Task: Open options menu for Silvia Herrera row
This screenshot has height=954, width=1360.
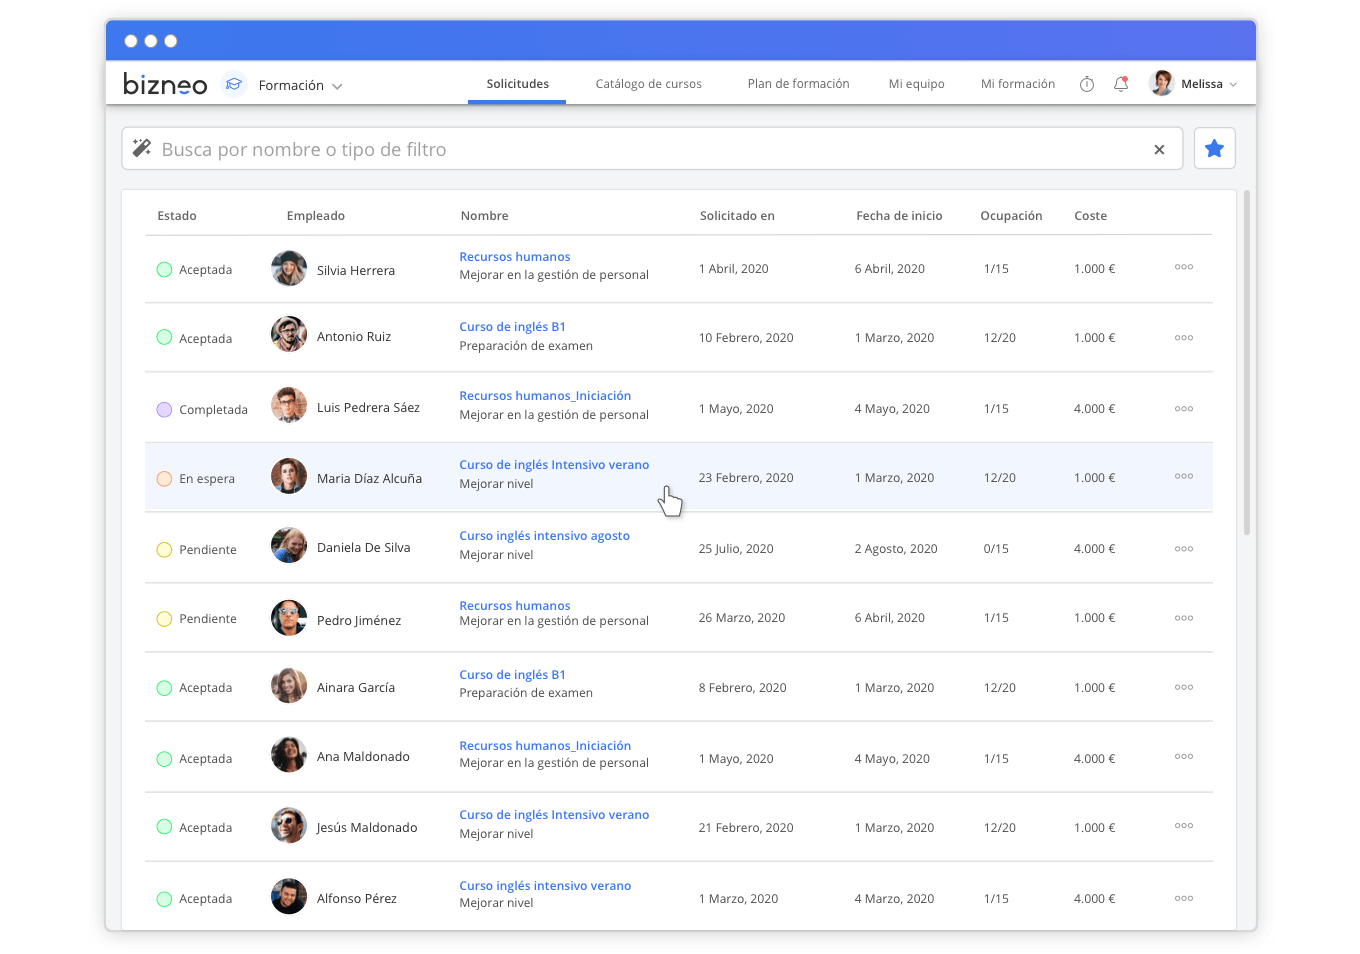Action: point(1184,268)
